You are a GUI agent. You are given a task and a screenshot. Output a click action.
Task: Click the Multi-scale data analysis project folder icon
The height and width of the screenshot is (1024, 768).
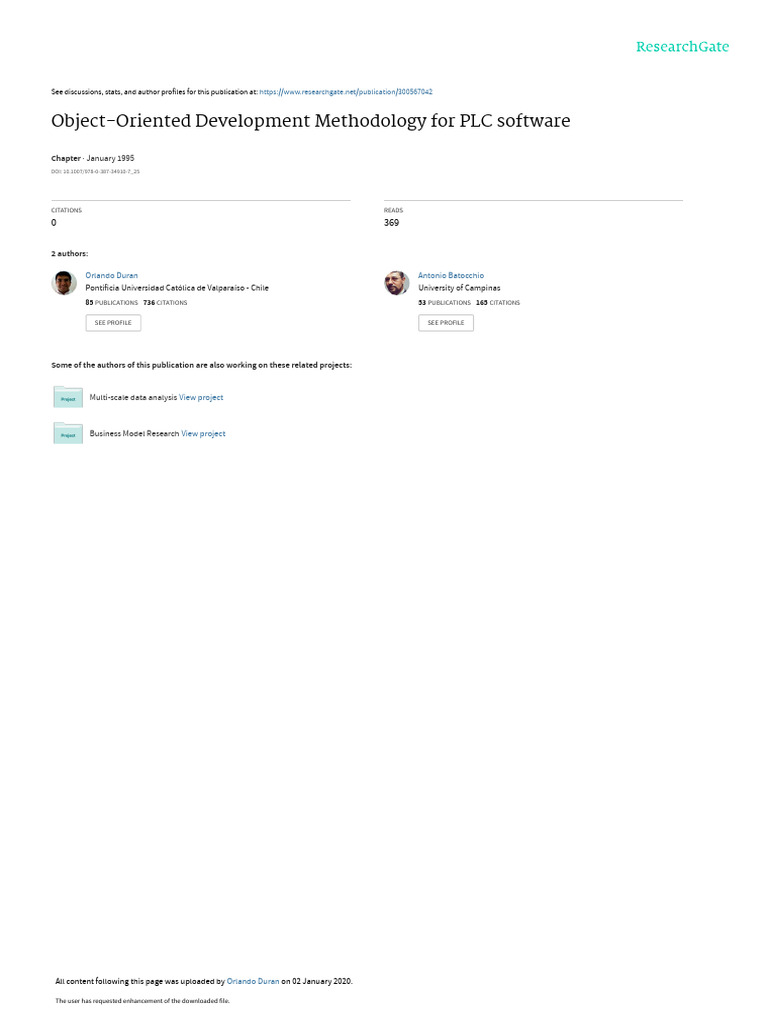[x=68, y=397]
